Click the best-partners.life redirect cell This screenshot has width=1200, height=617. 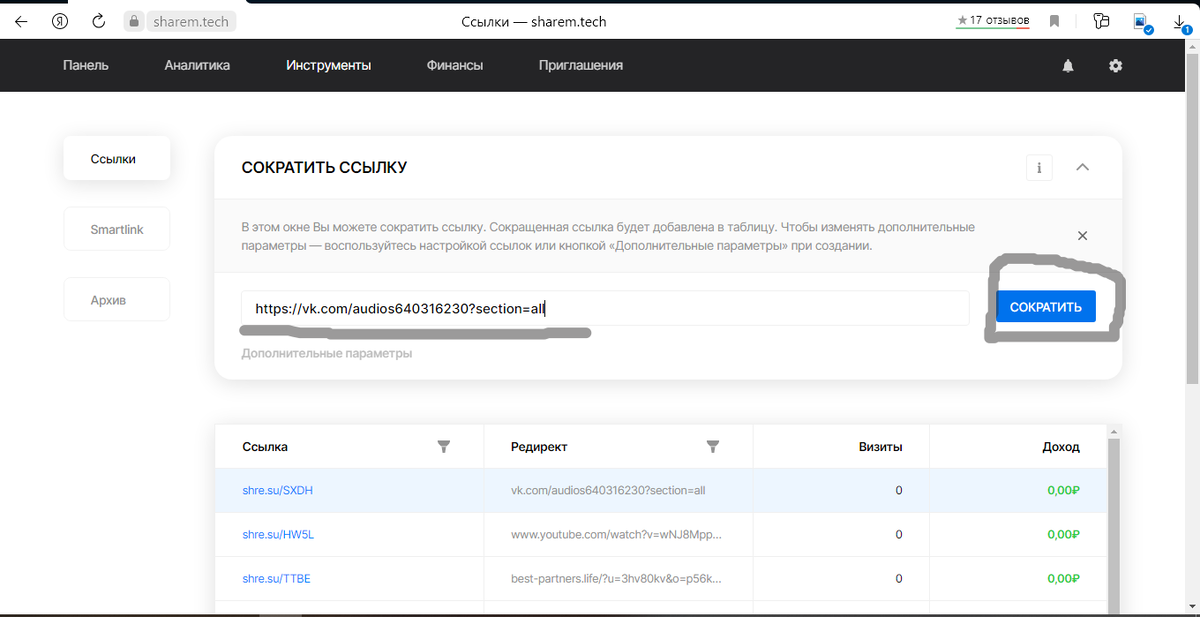tap(615, 579)
